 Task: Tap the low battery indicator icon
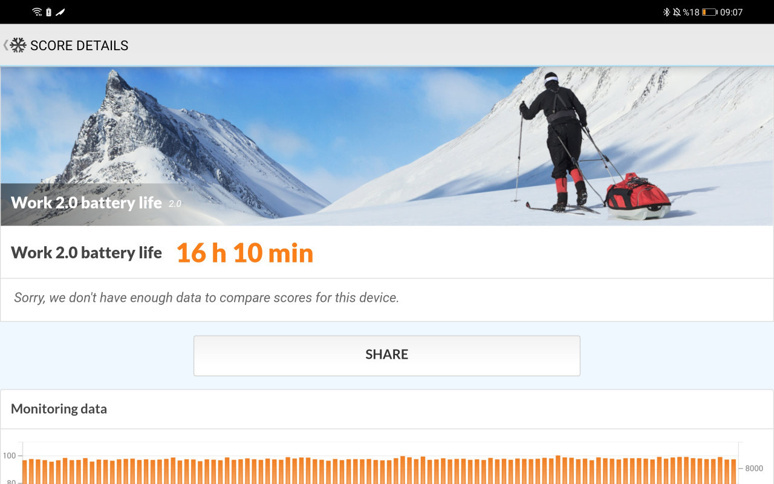(709, 12)
